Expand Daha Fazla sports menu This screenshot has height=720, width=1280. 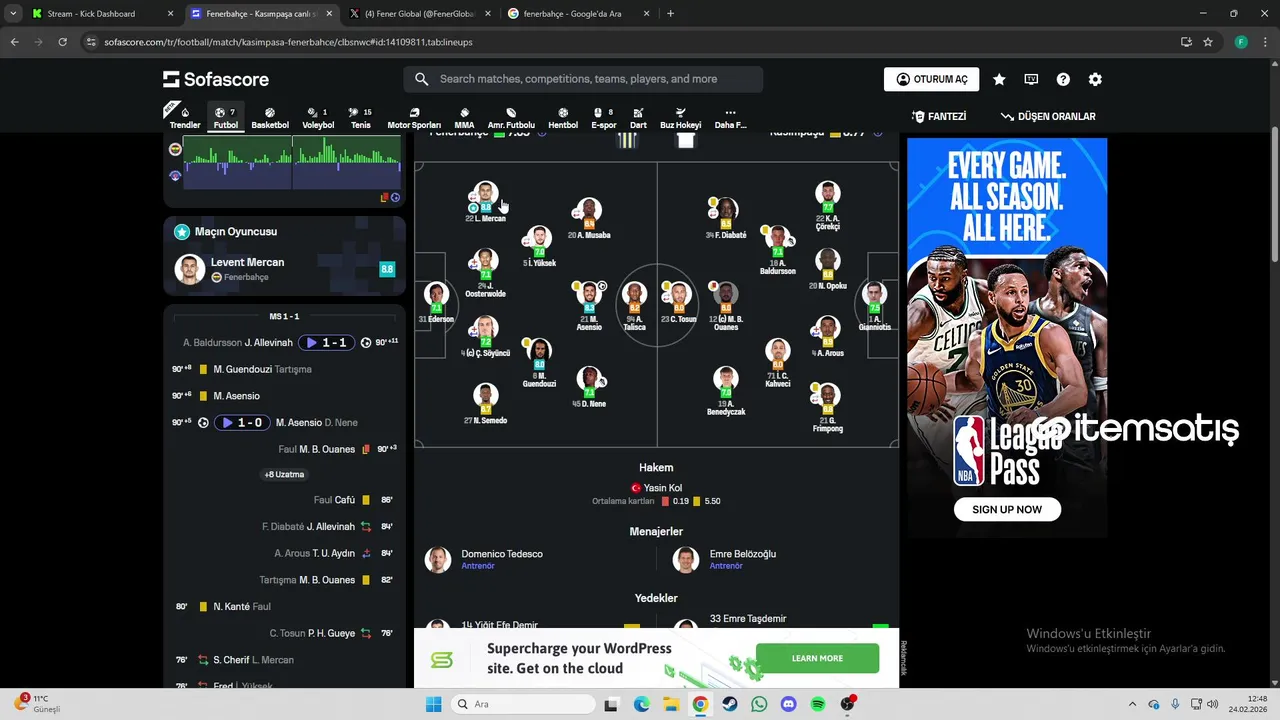point(730,118)
